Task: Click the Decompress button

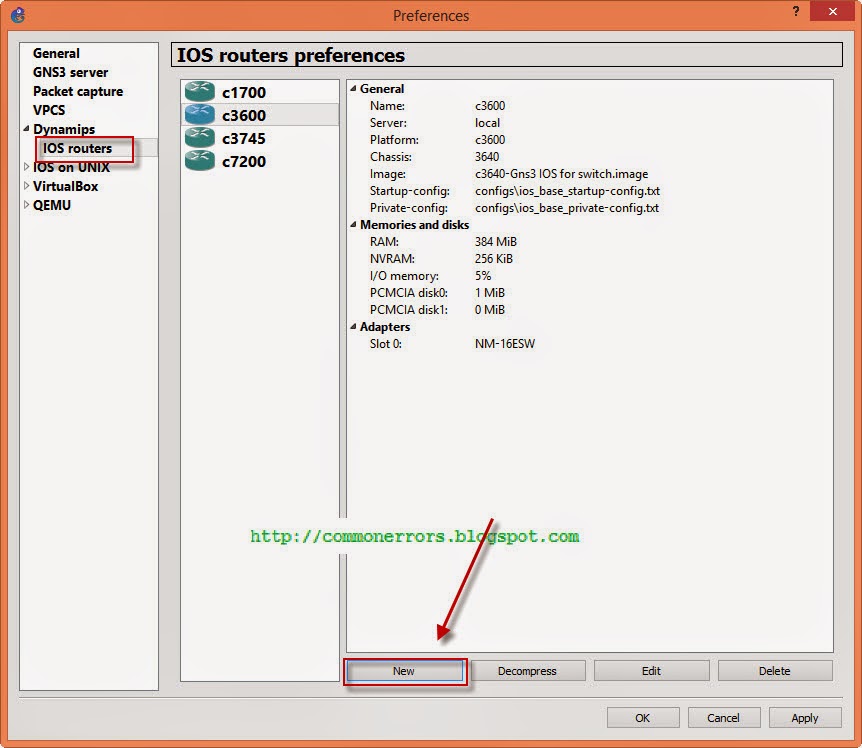Action: [x=528, y=671]
